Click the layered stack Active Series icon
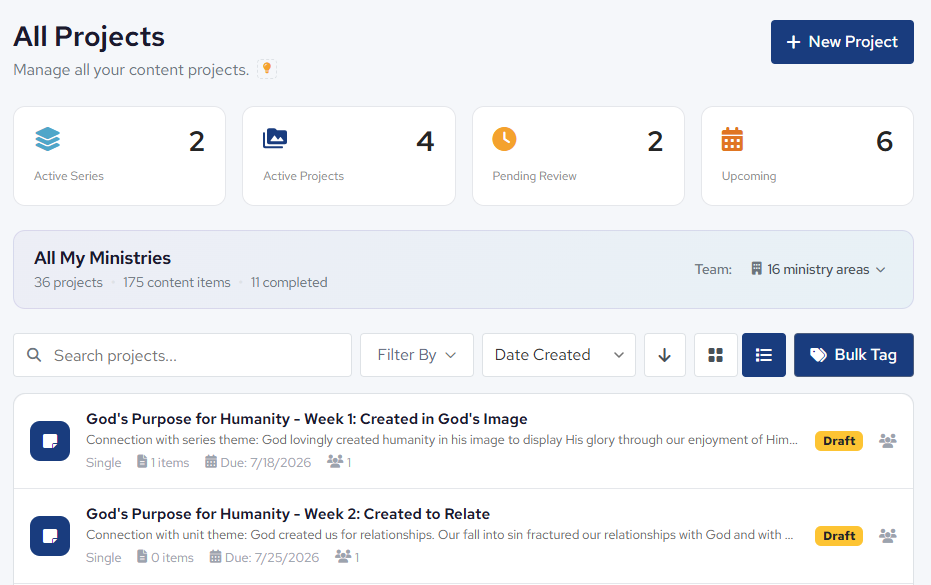 [48, 140]
